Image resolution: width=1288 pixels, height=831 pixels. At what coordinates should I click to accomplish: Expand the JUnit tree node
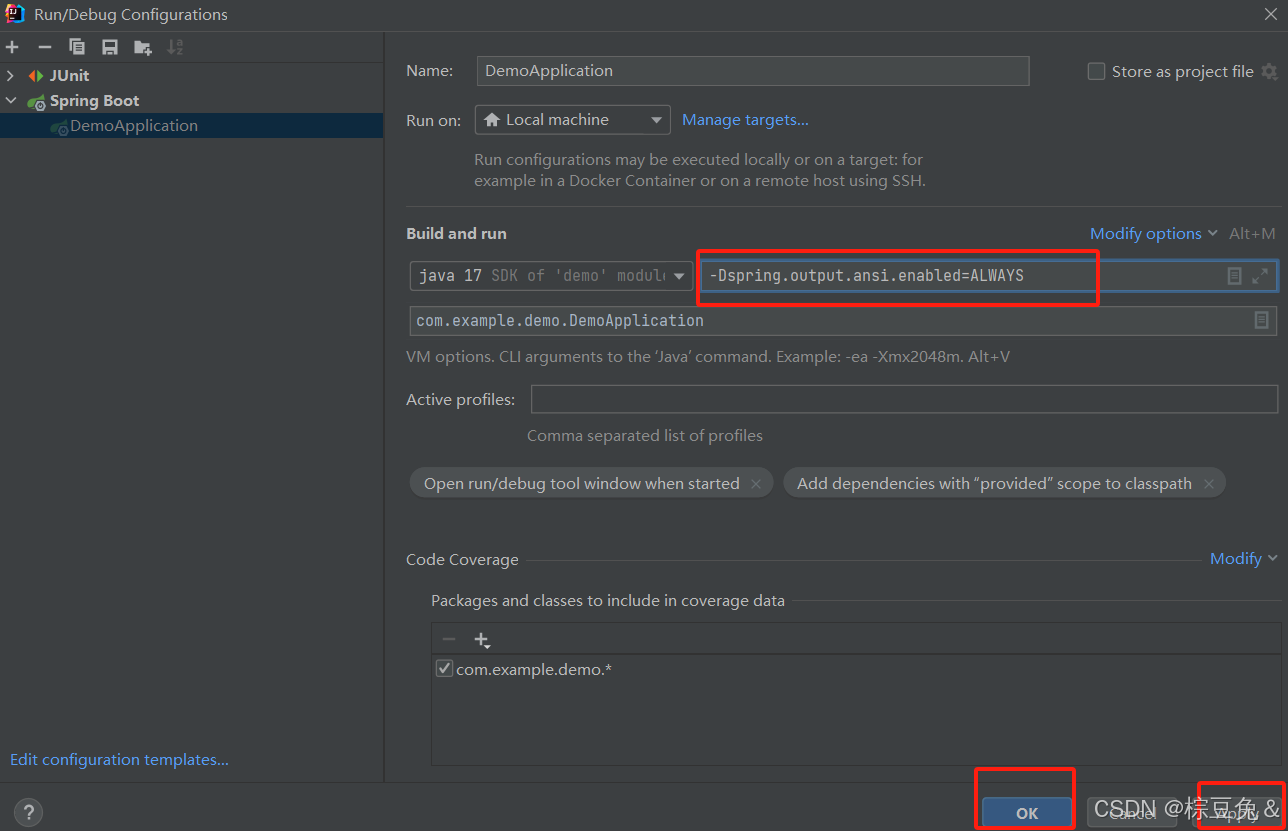[11, 76]
